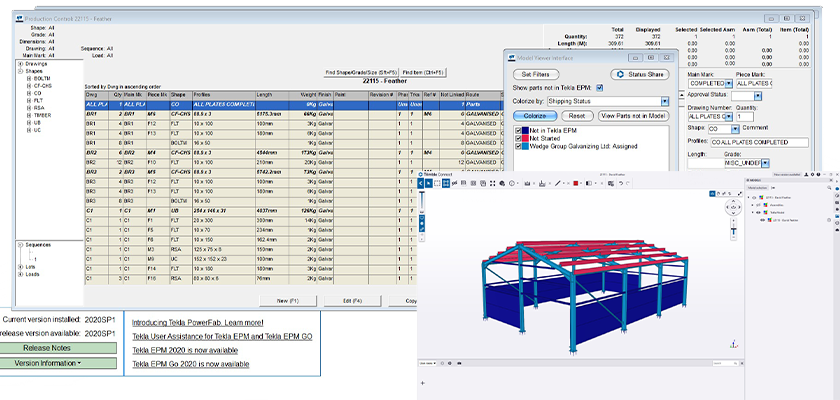Expand the Lots tree node
This screenshot has width=840, height=400.
20,266
